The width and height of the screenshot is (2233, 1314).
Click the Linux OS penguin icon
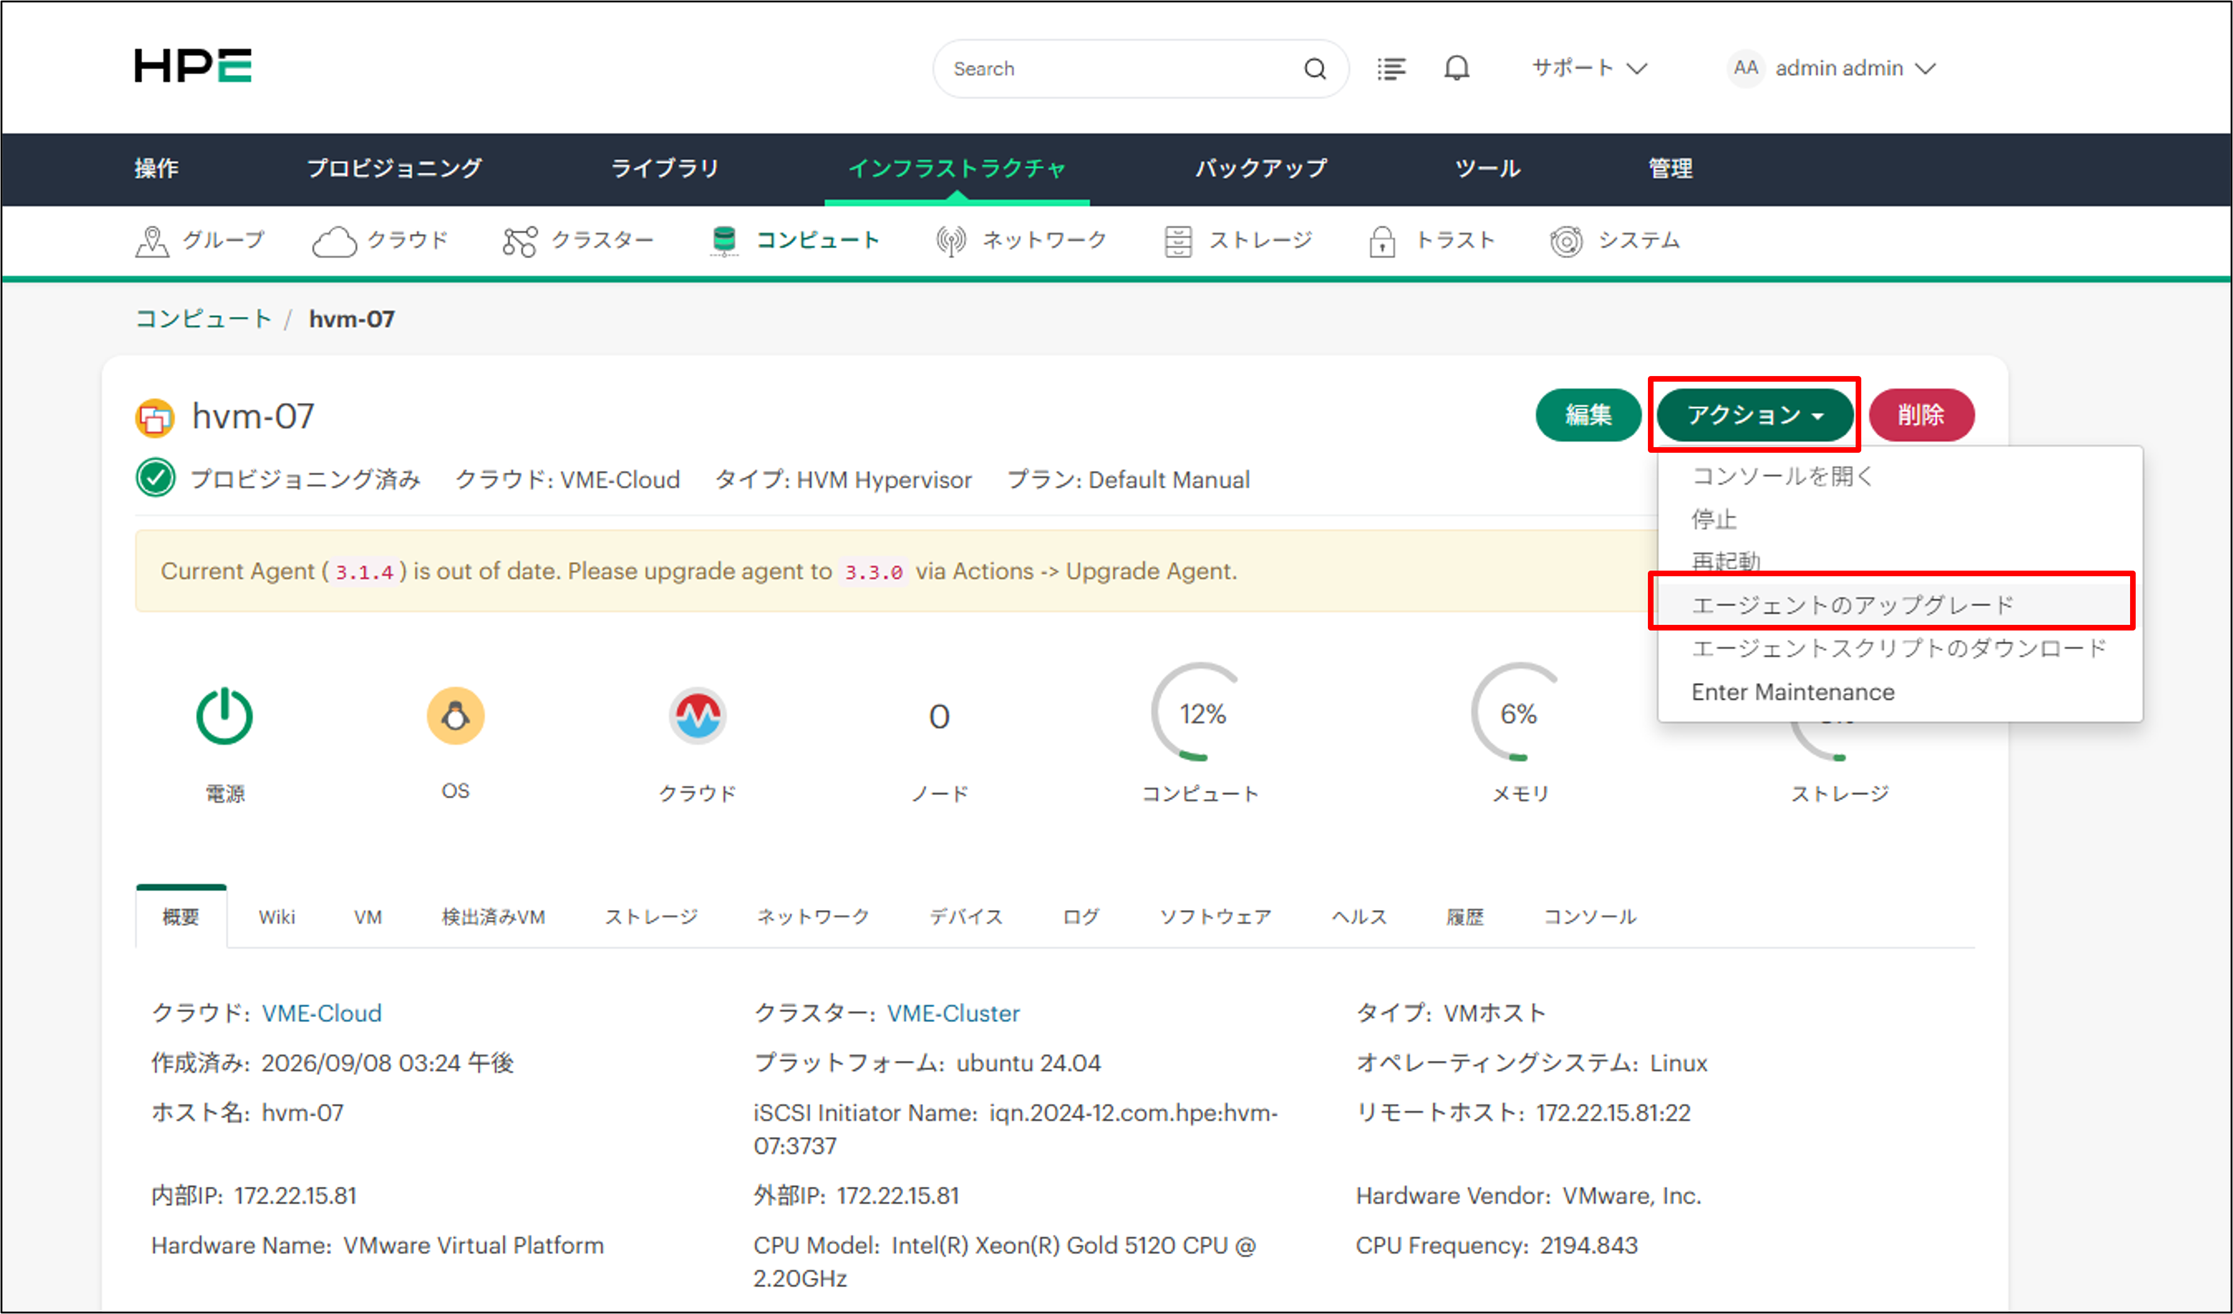point(456,716)
